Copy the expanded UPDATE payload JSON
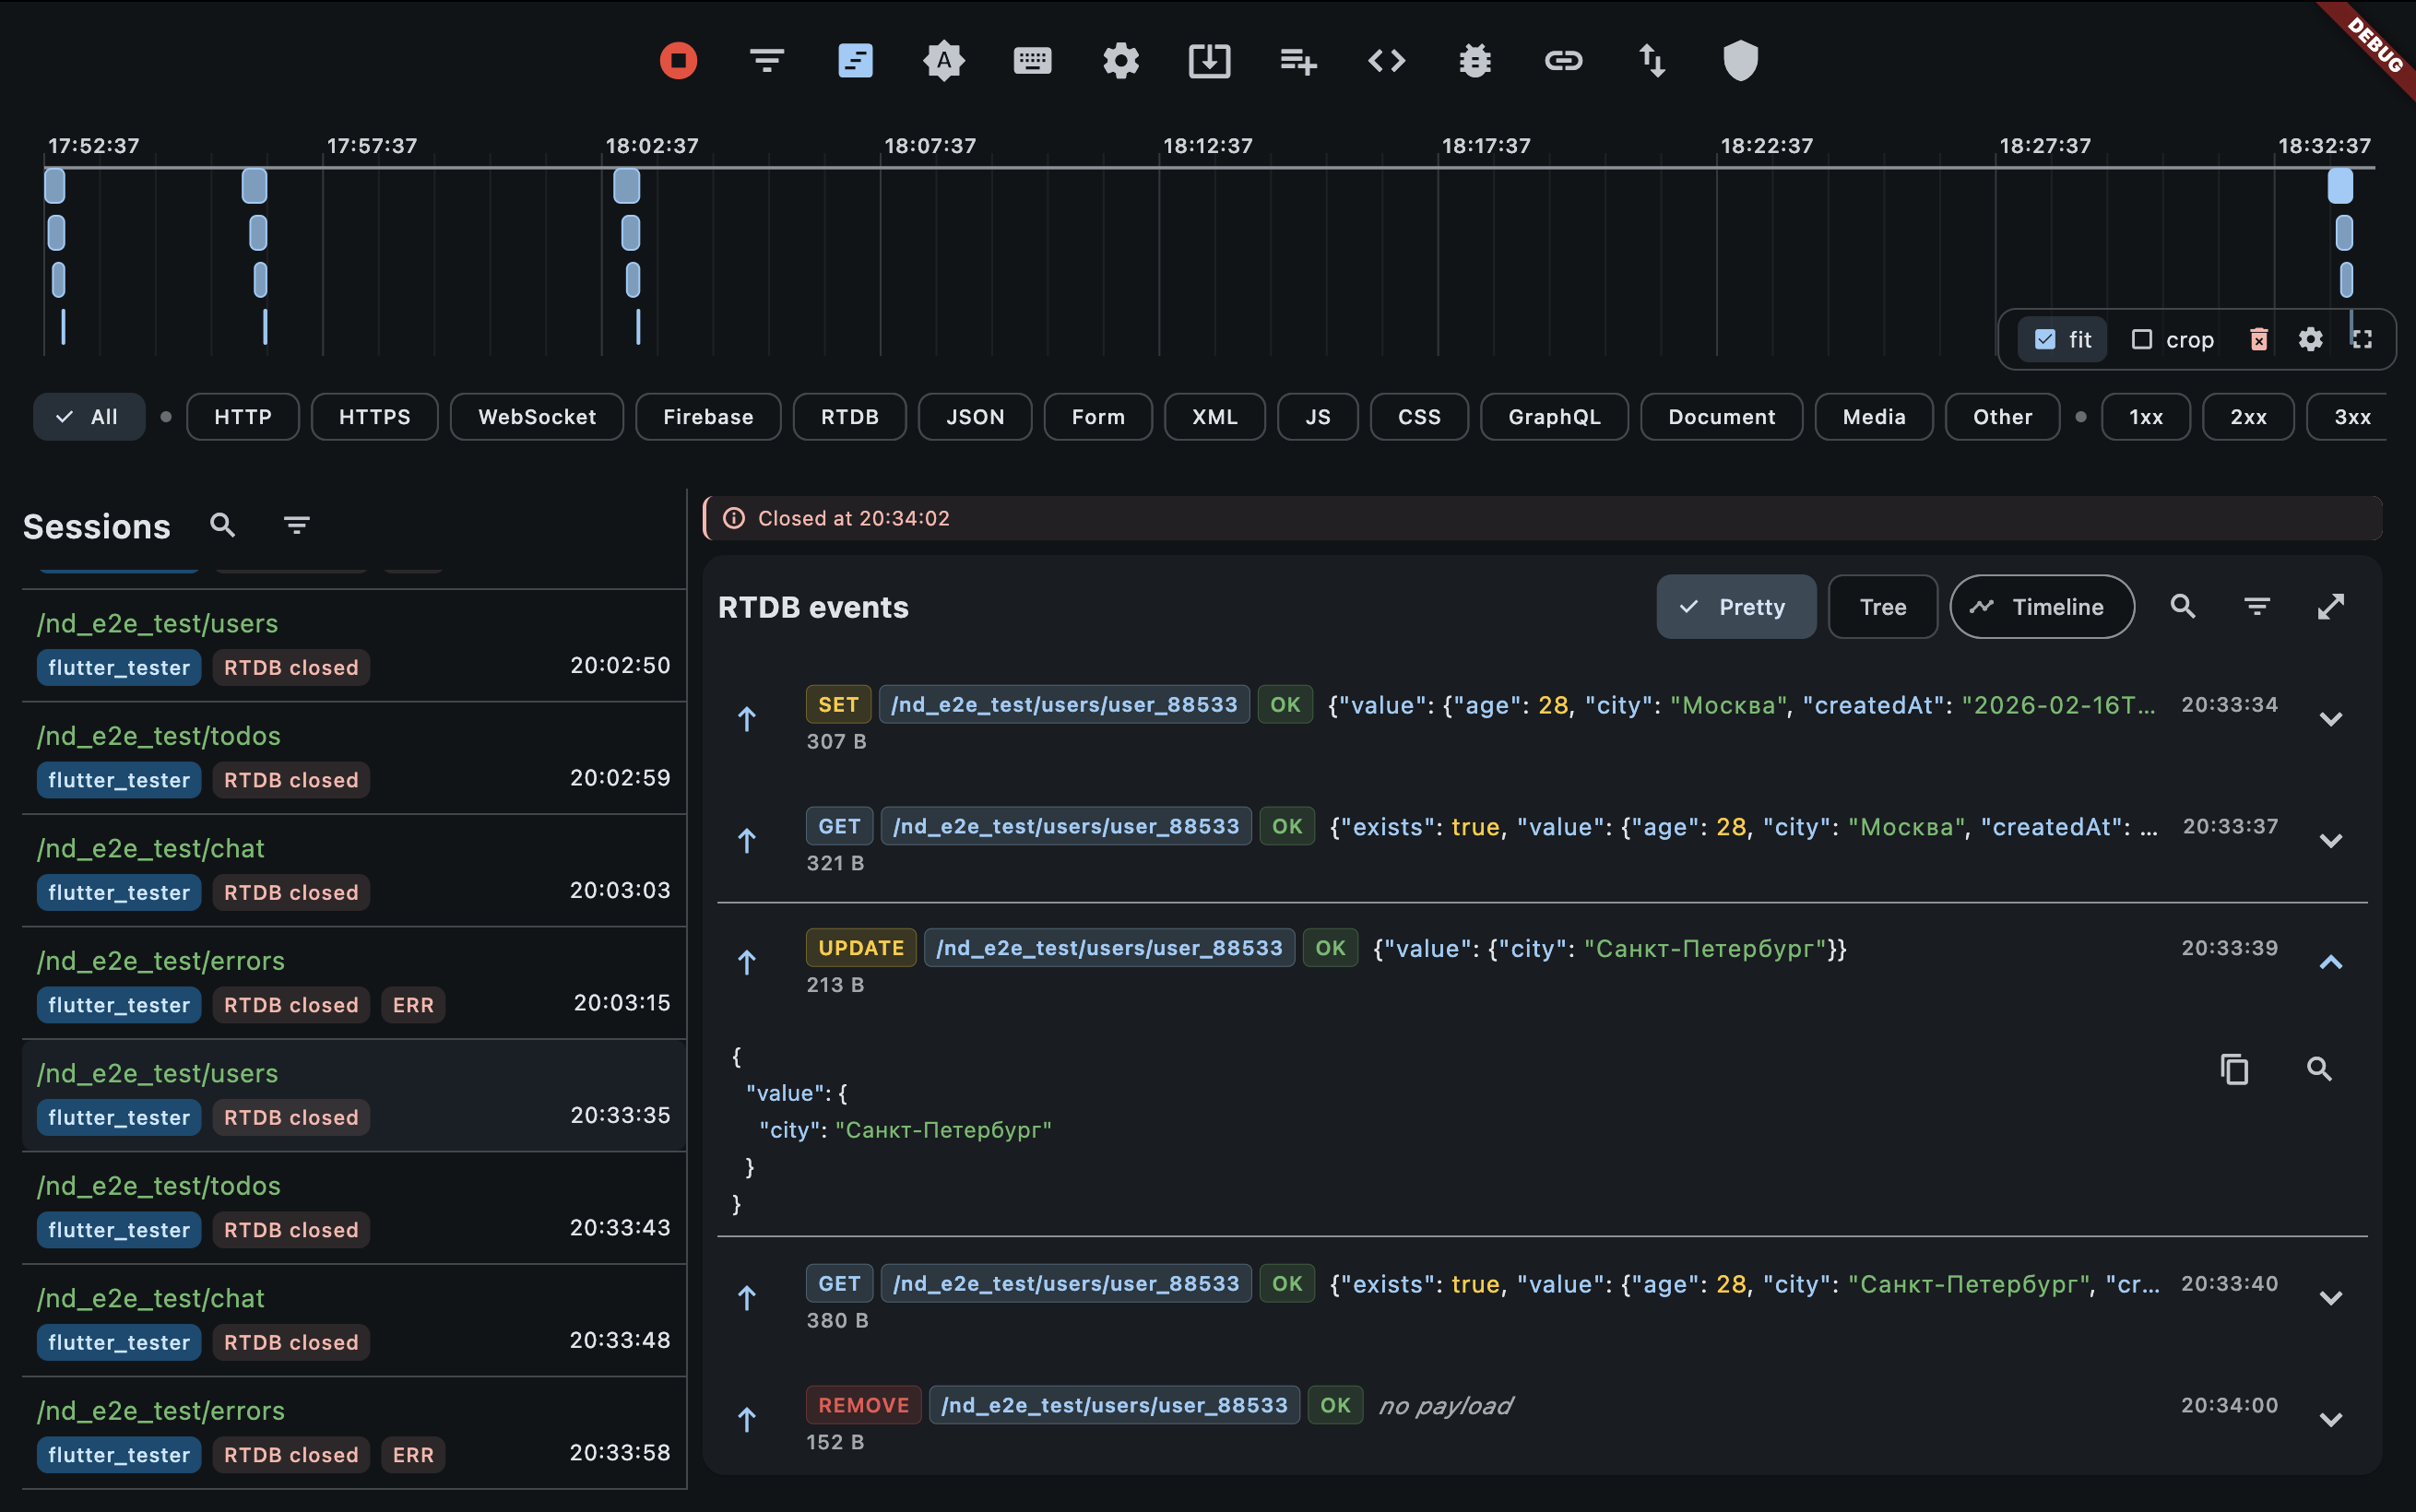This screenshot has height=1512, width=2416. (2234, 1069)
